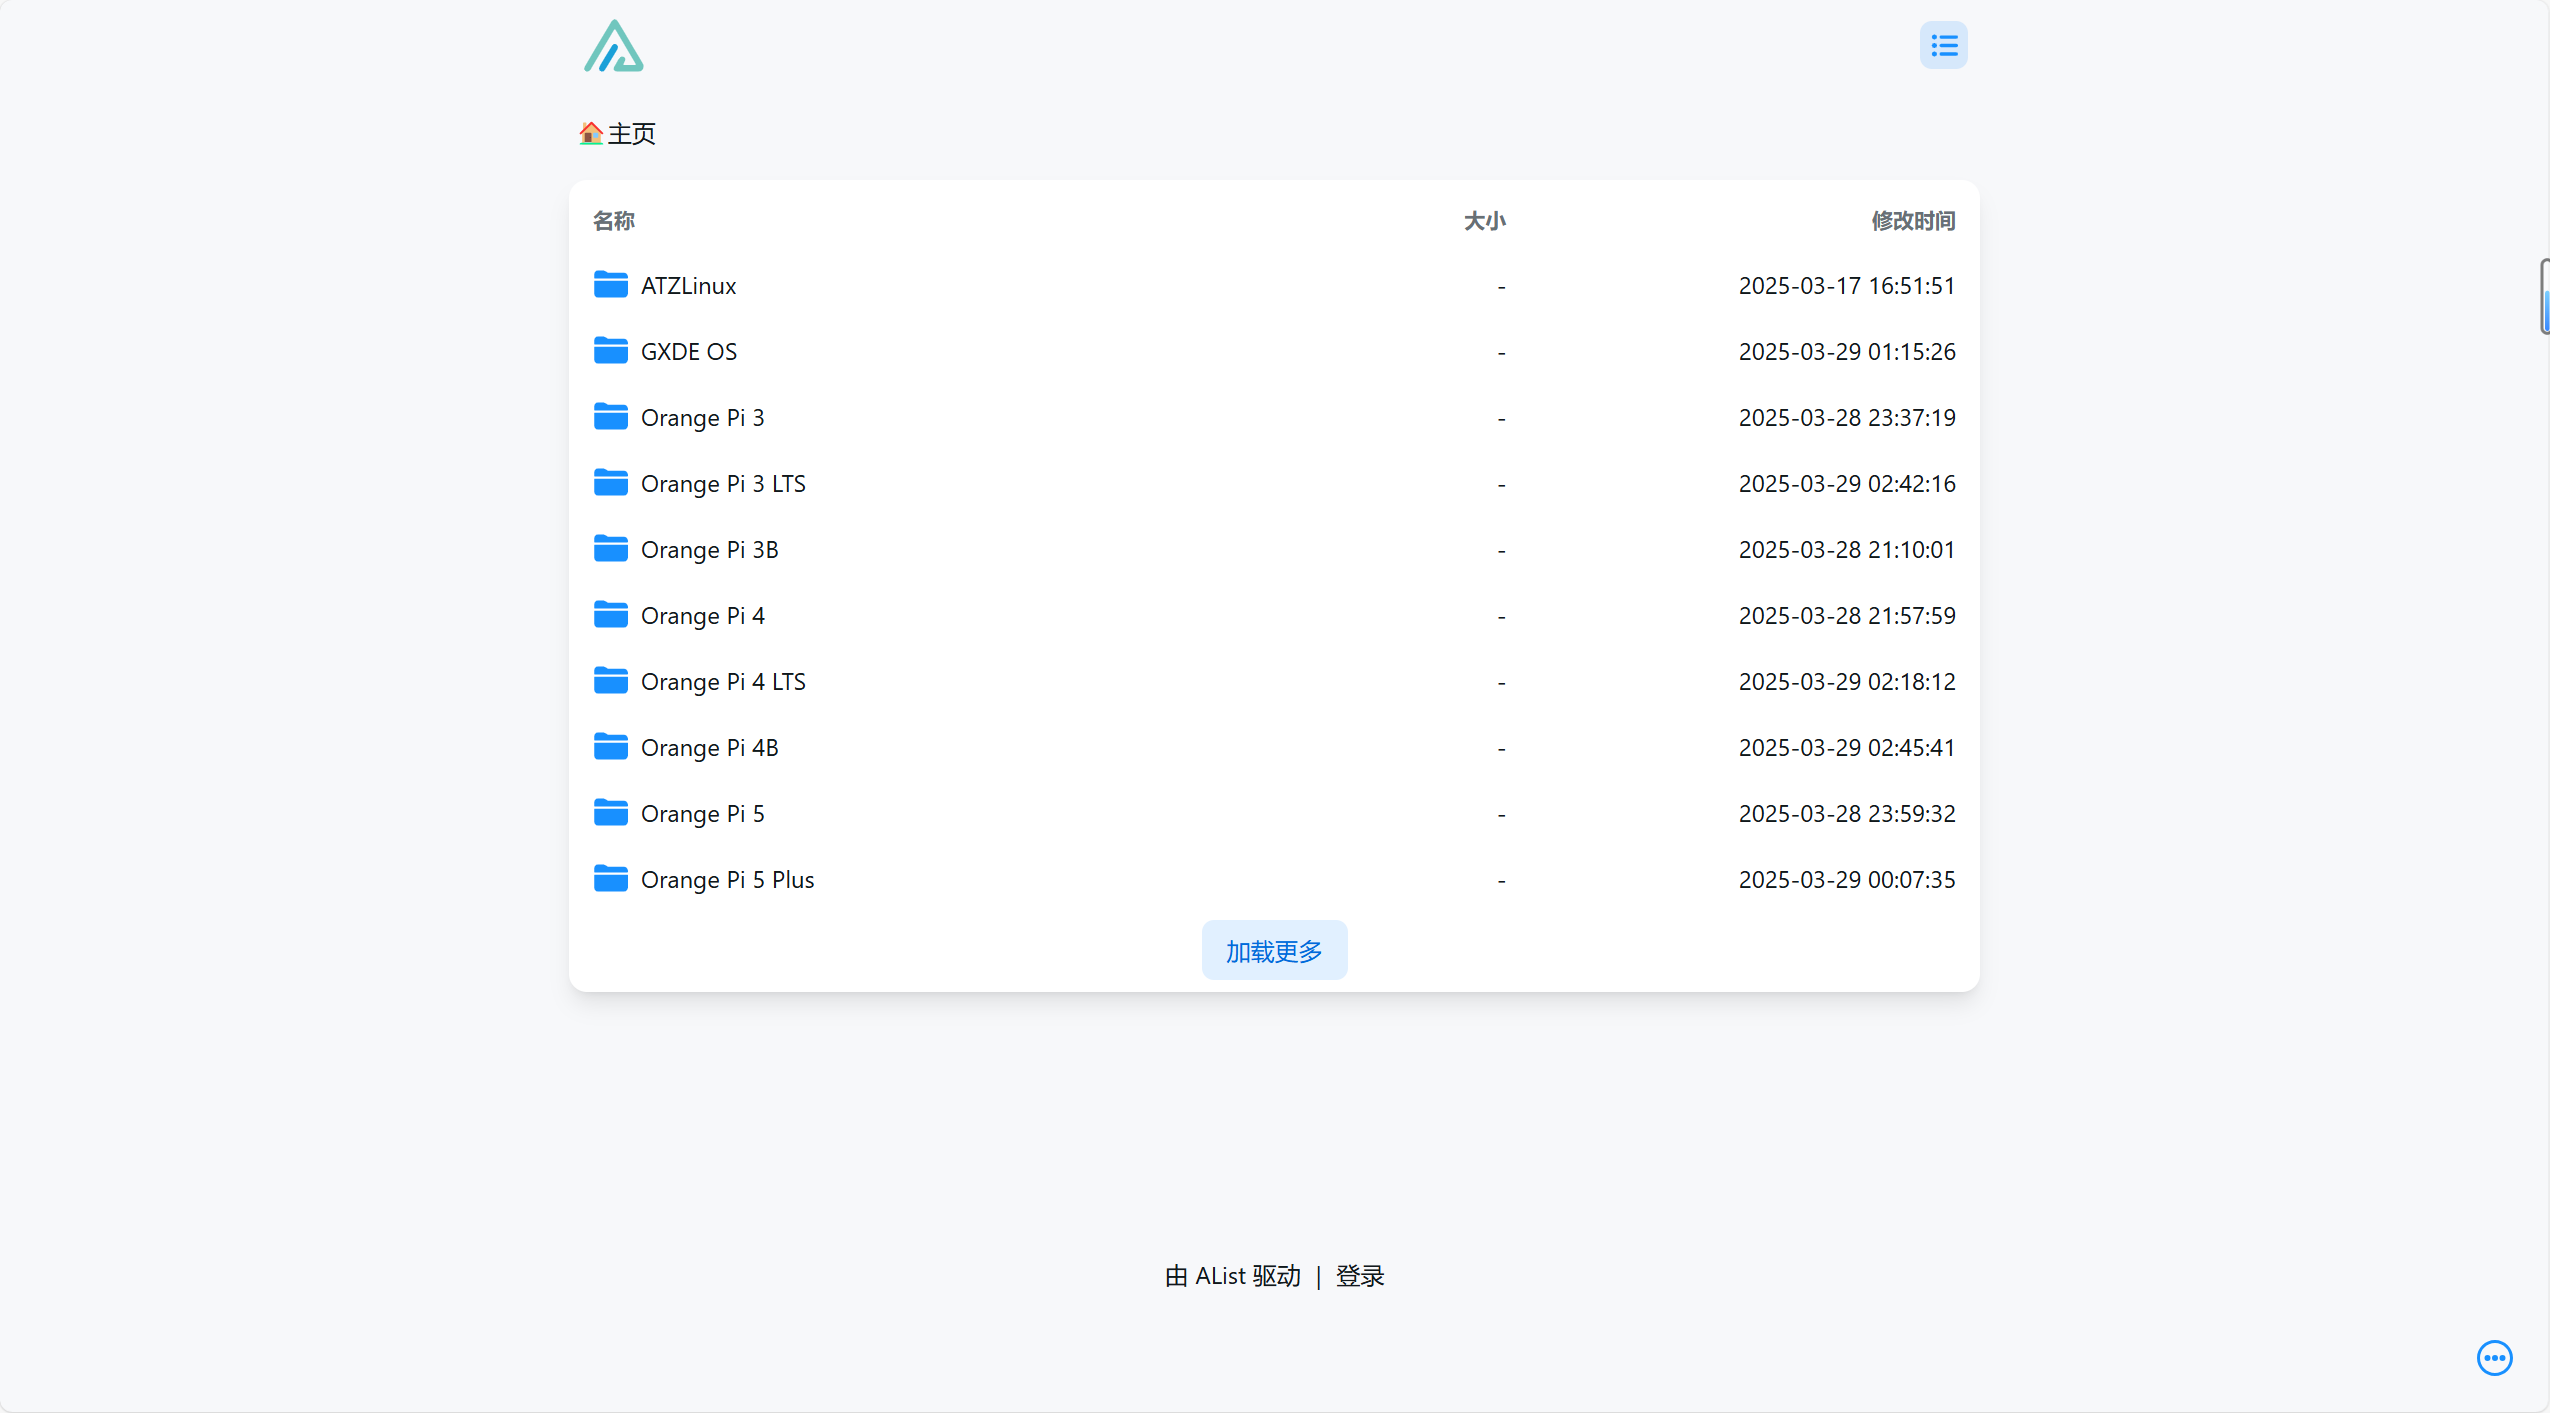The width and height of the screenshot is (2550, 1413).
Task: Click the AList logo icon
Action: pos(613,46)
